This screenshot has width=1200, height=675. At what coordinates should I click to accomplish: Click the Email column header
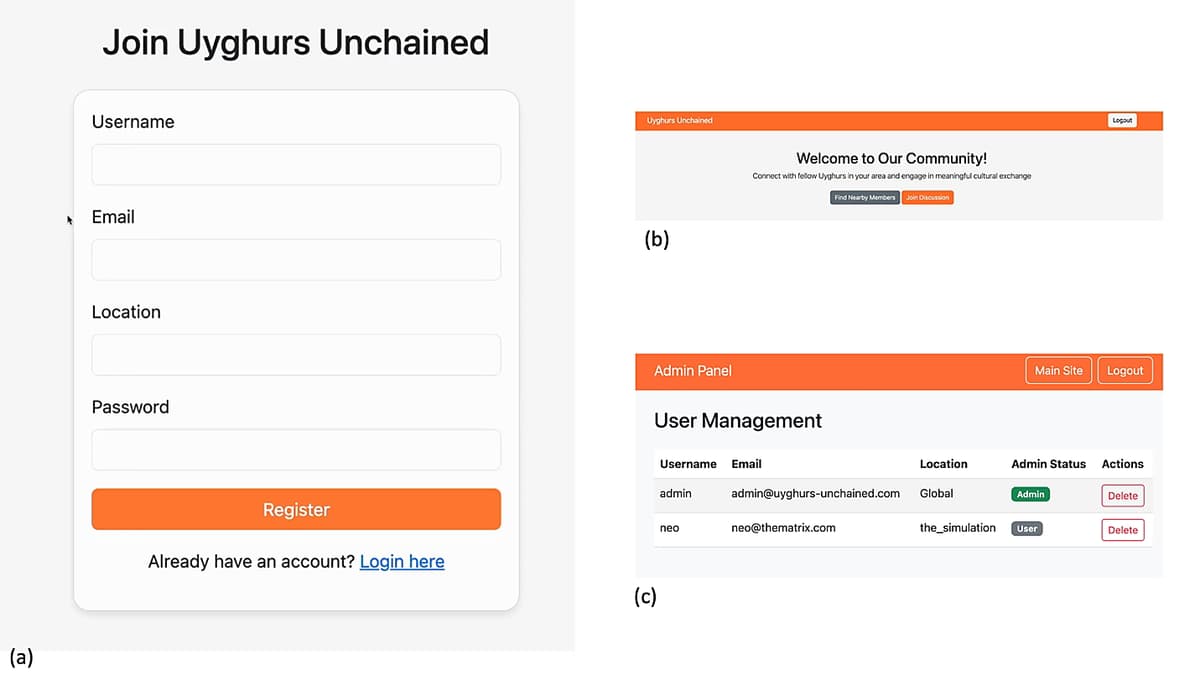[x=747, y=464]
